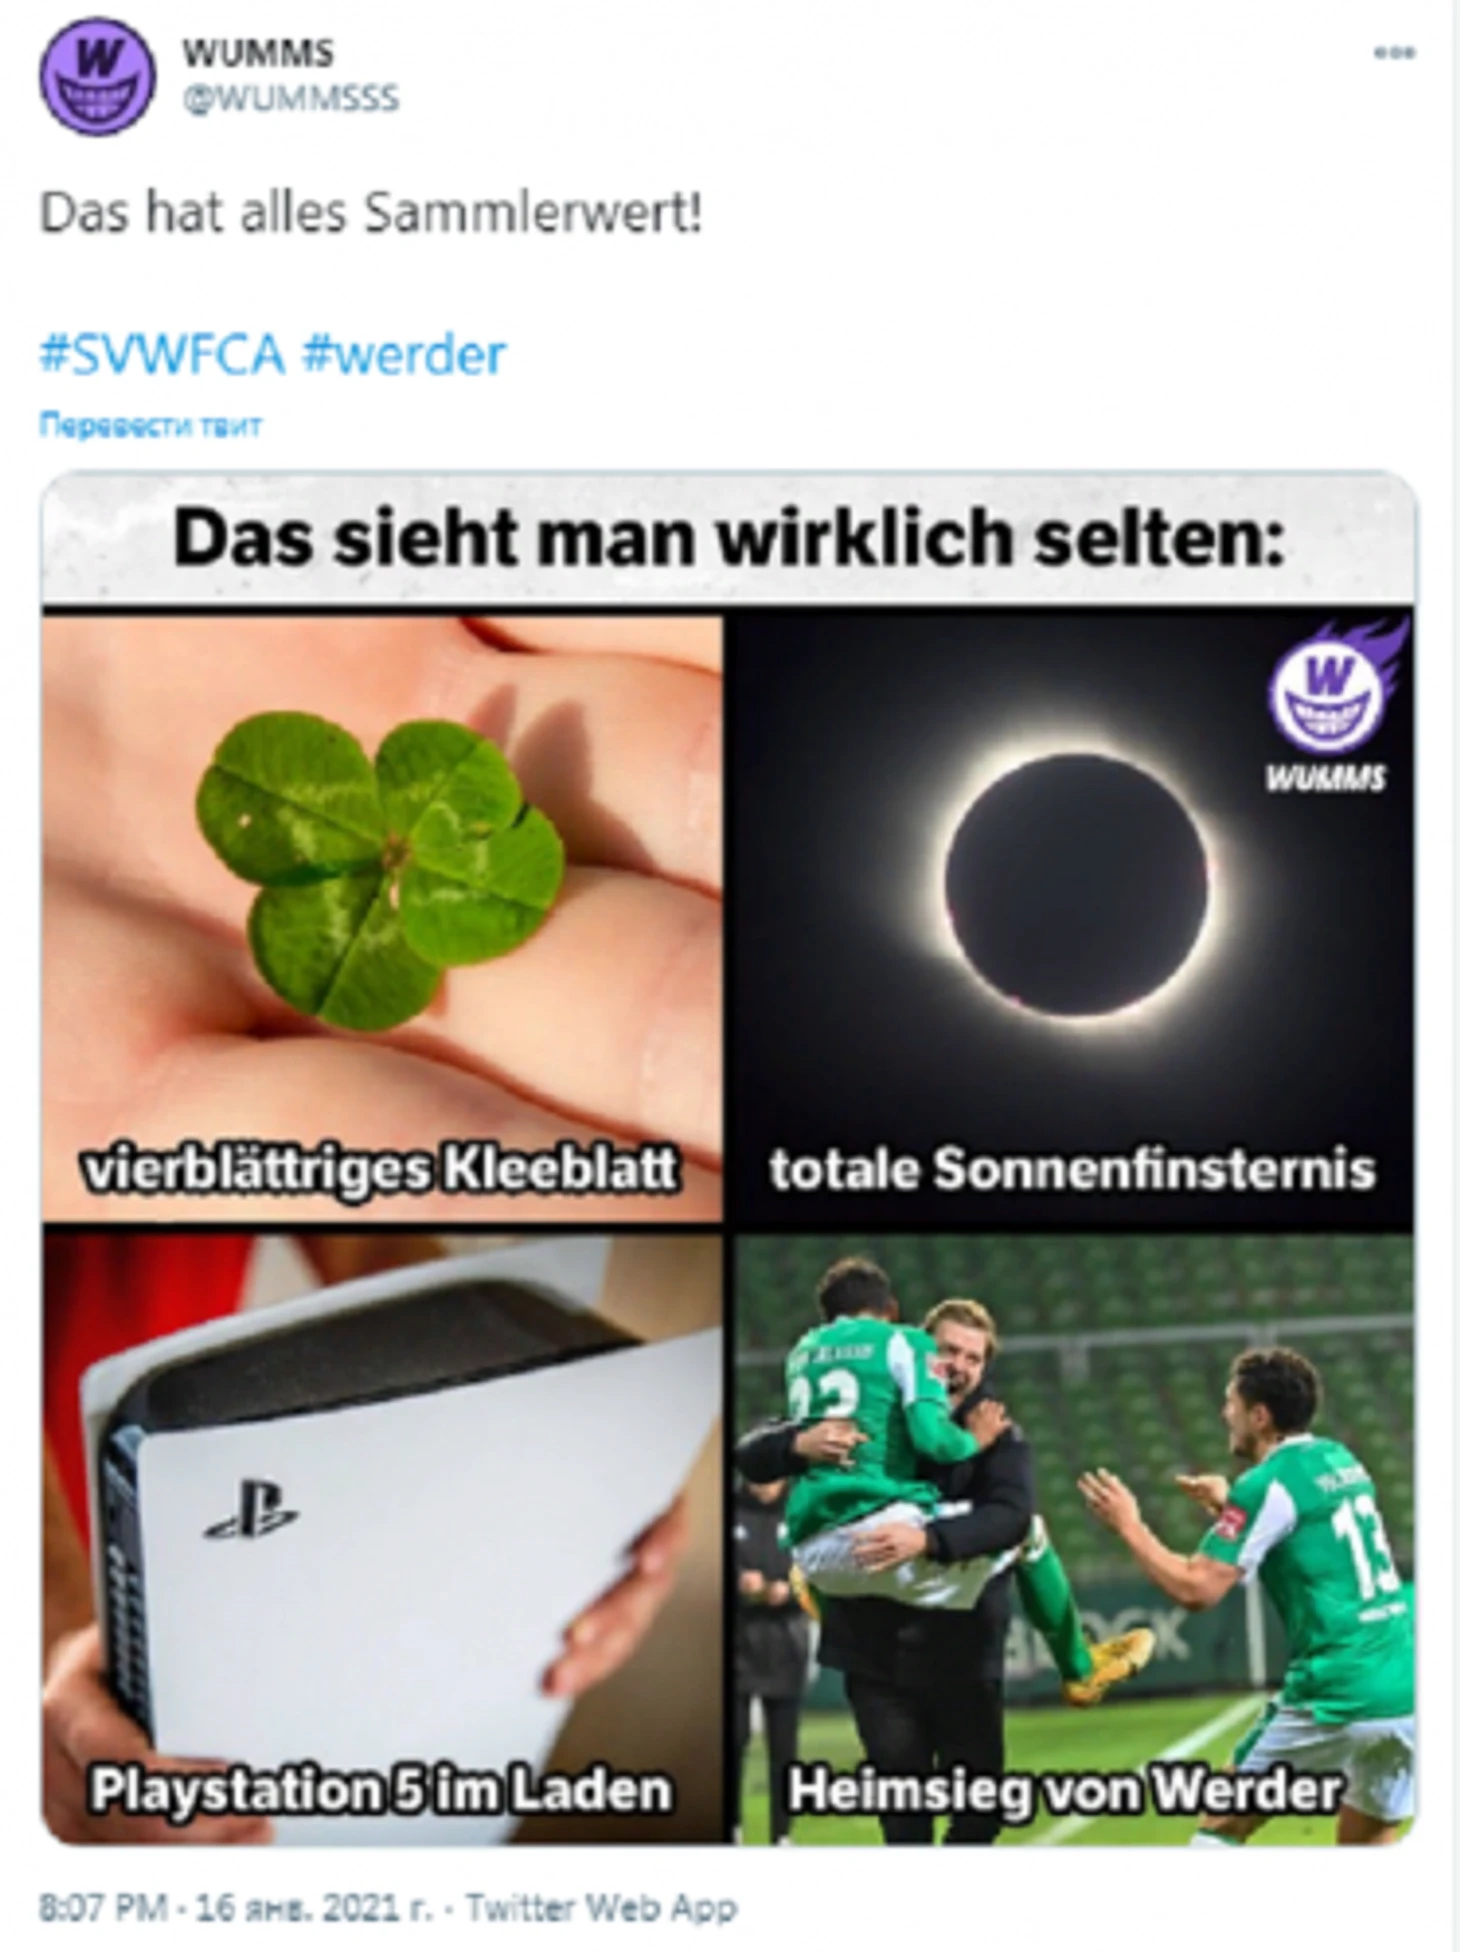Click the total solar eclipse photo
The width and height of the screenshot is (1460, 1952).
tap(1073, 916)
